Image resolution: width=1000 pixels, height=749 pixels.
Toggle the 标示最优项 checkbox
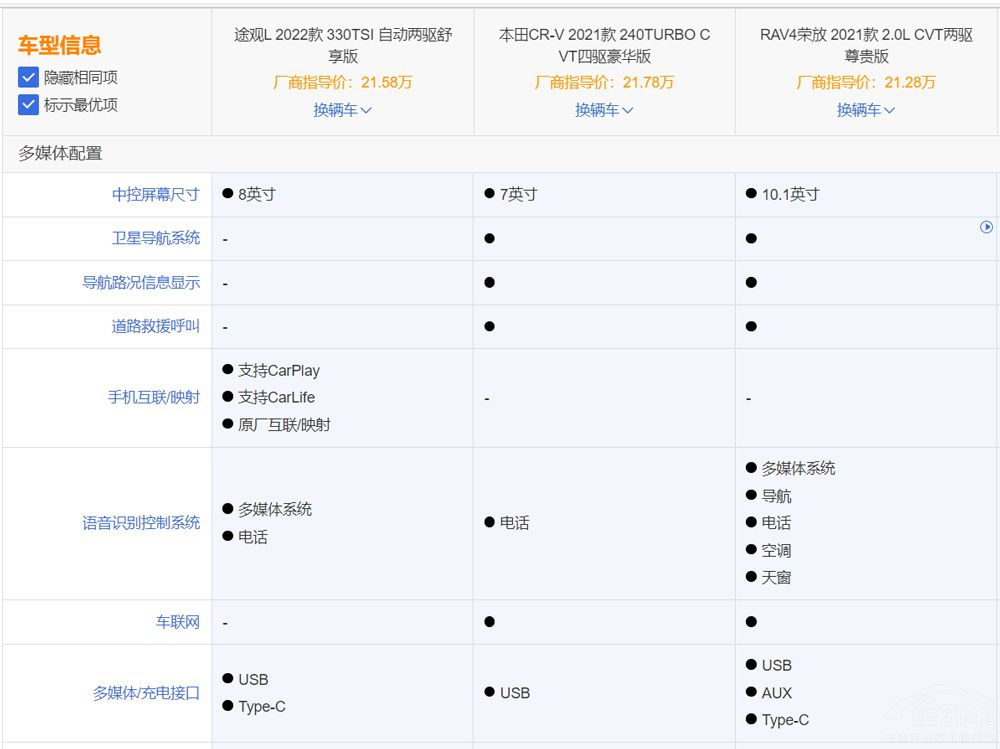(28, 104)
